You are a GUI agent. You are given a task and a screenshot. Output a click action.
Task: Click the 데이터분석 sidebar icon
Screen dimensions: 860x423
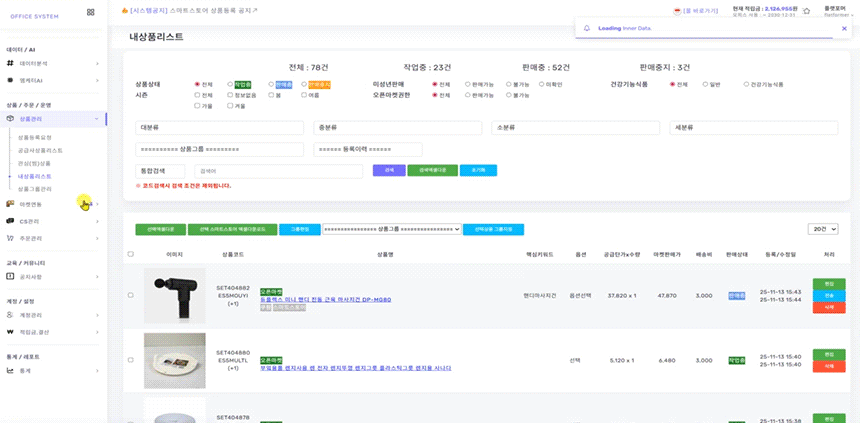(9, 63)
